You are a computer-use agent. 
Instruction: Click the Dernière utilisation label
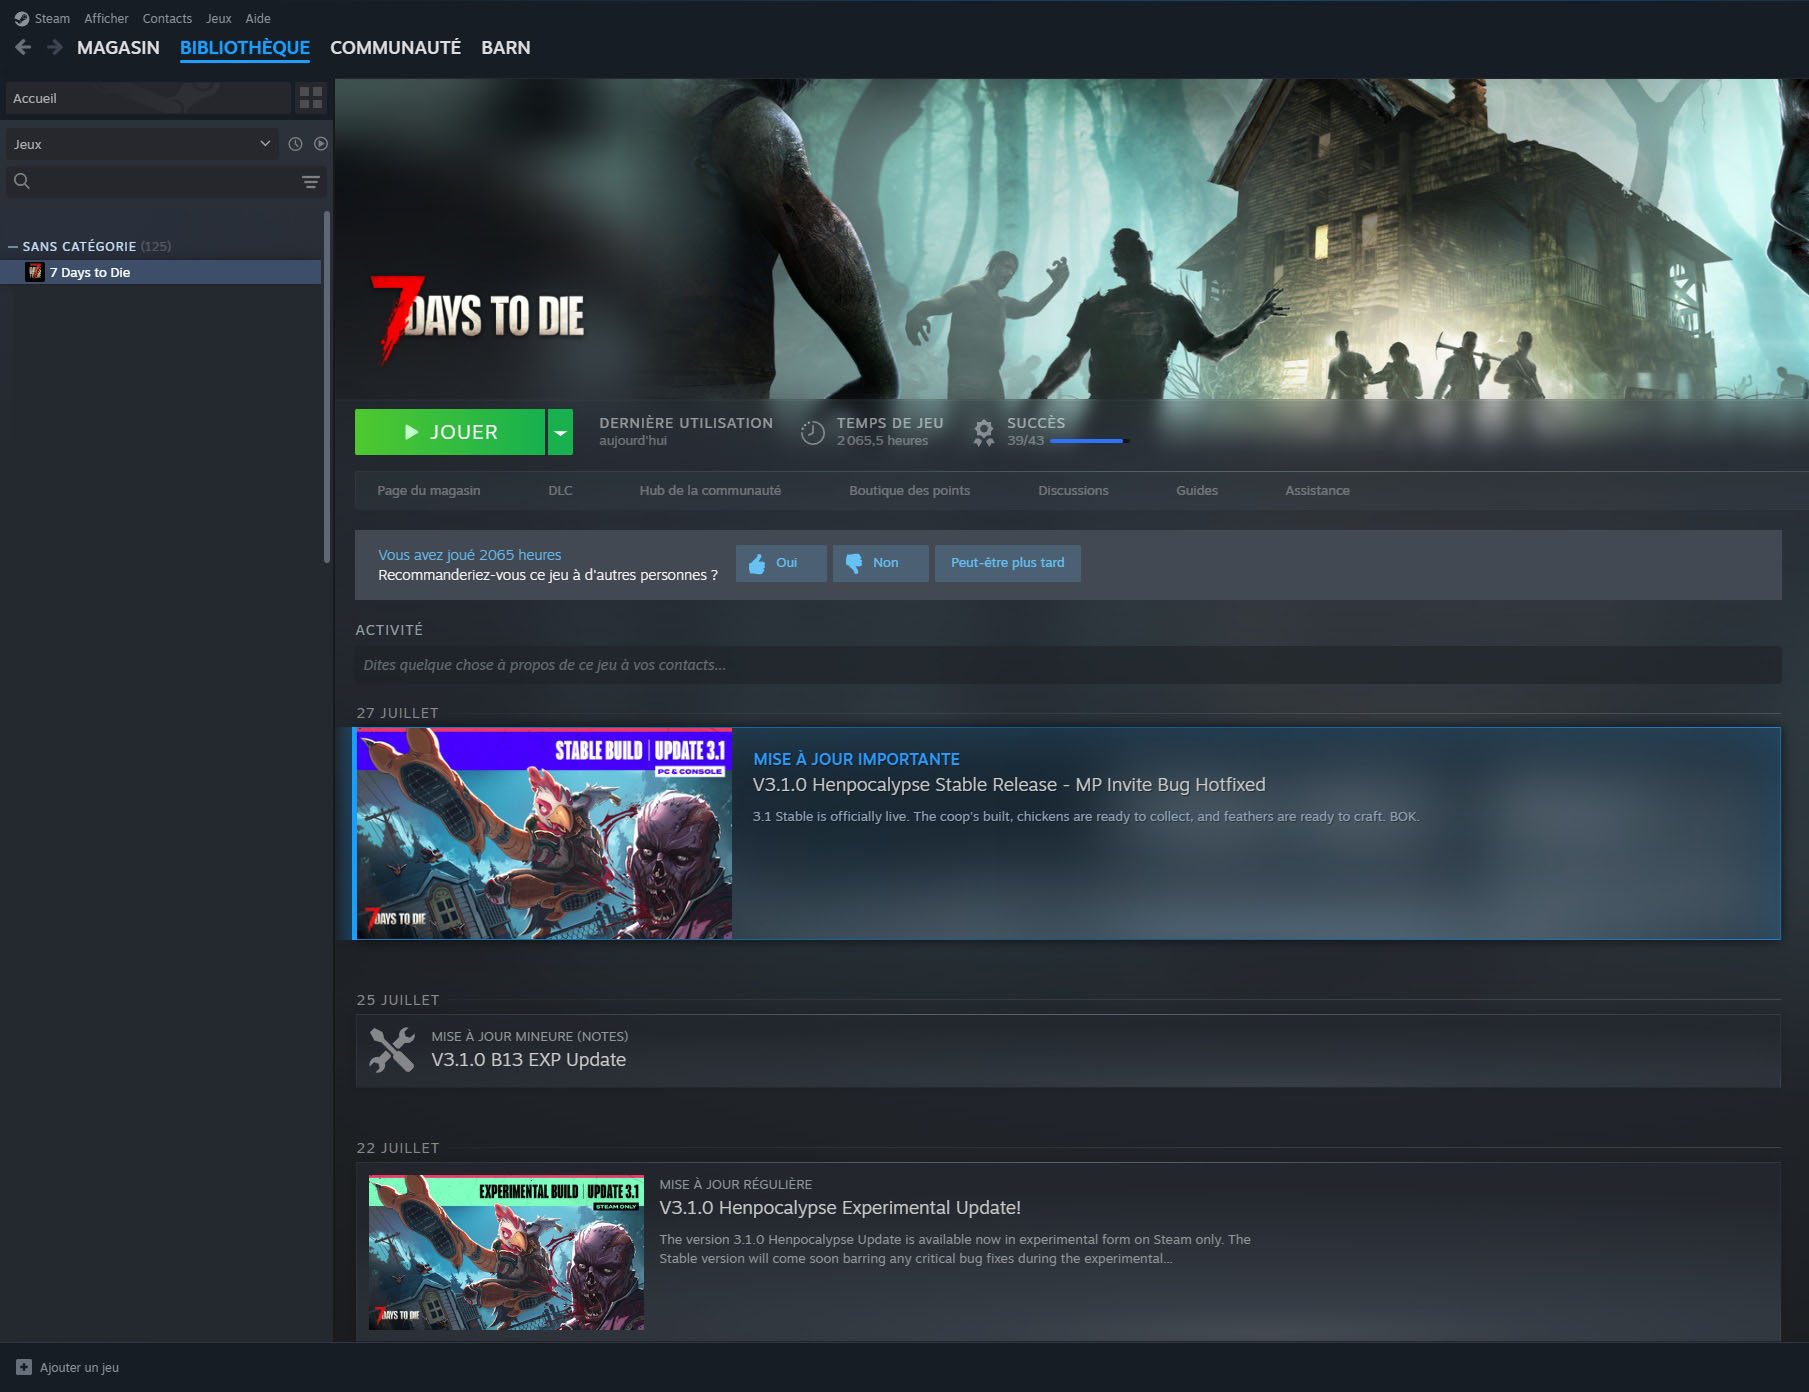point(686,423)
